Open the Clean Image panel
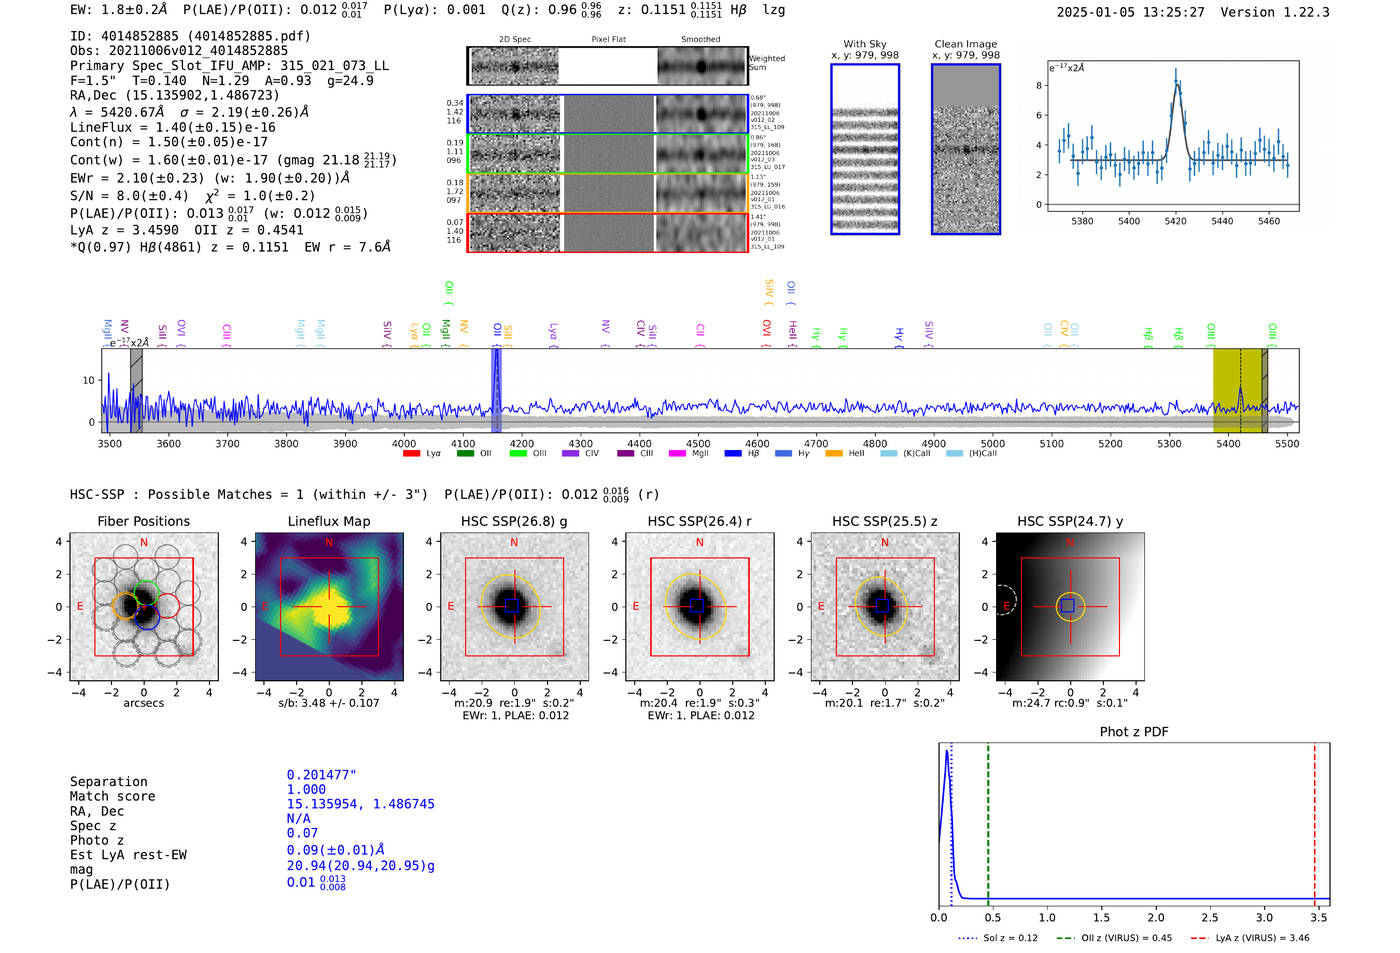This screenshot has height=953, width=1400. (966, 149)
